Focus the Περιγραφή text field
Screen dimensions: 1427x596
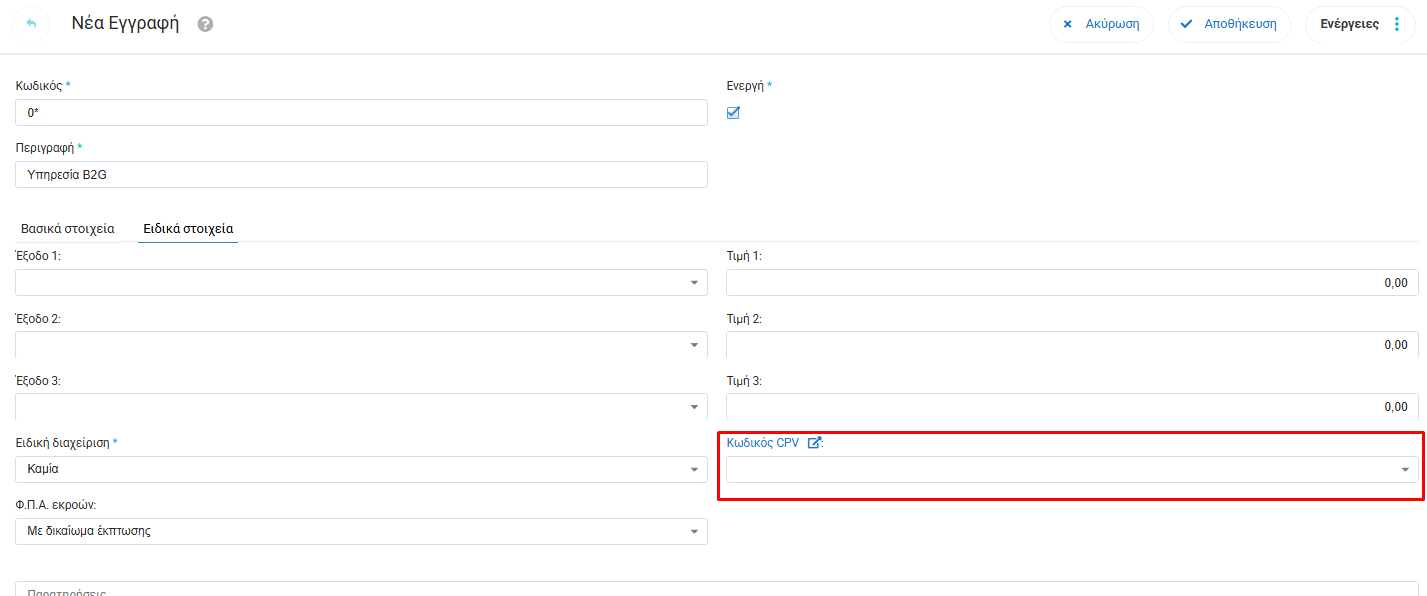coord(361,175)
